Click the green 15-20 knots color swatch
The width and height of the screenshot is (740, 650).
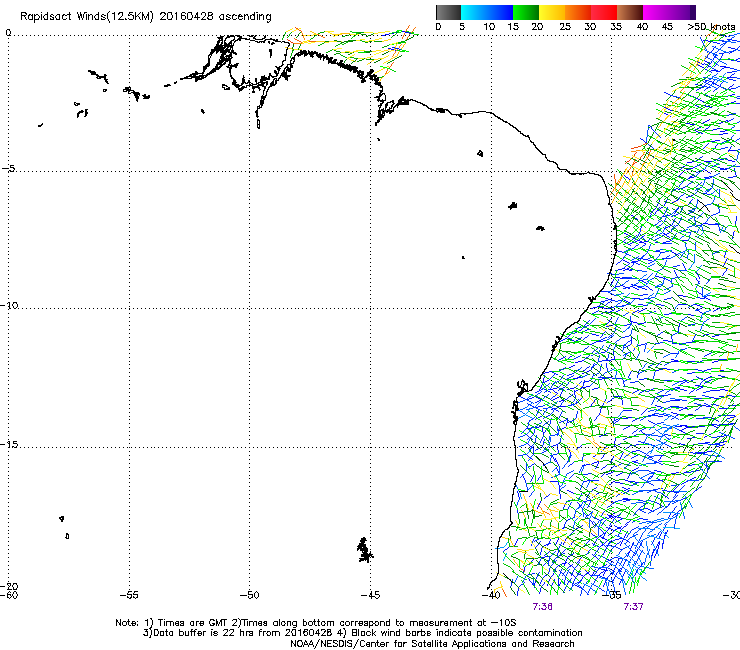tap(526, 12)
